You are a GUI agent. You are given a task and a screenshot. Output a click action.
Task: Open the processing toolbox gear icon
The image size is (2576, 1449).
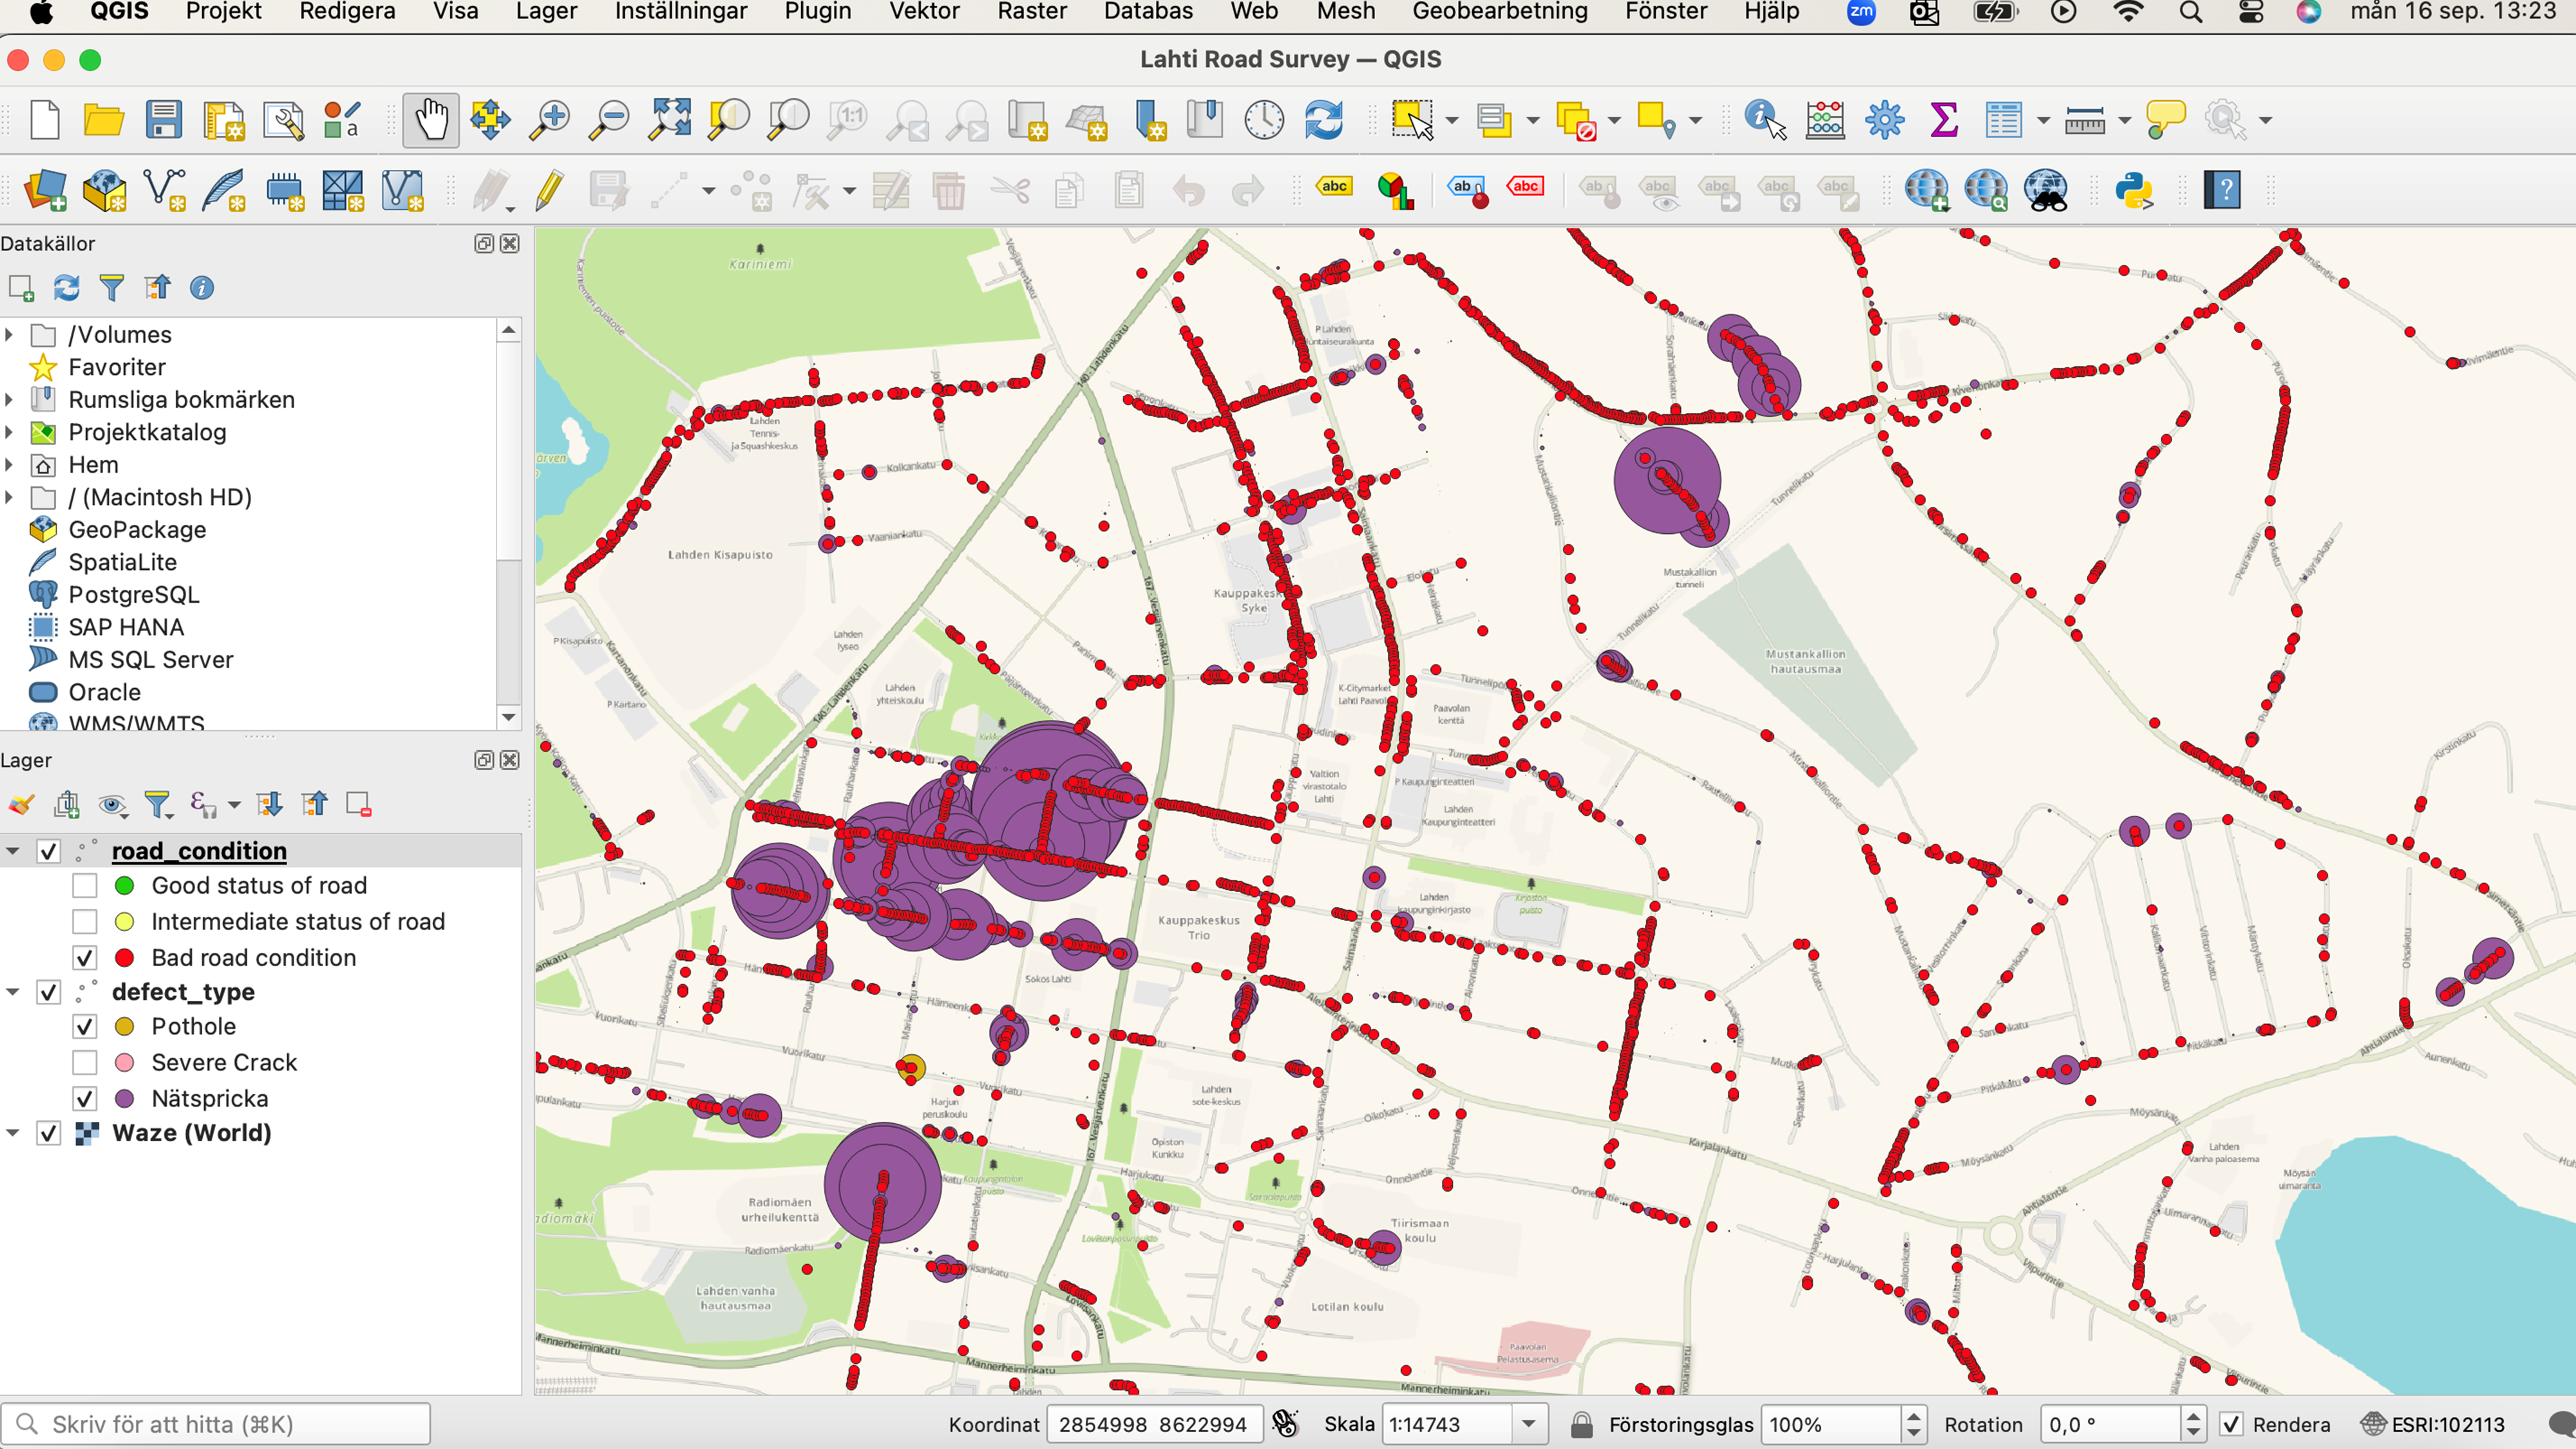coord(1885,120)
